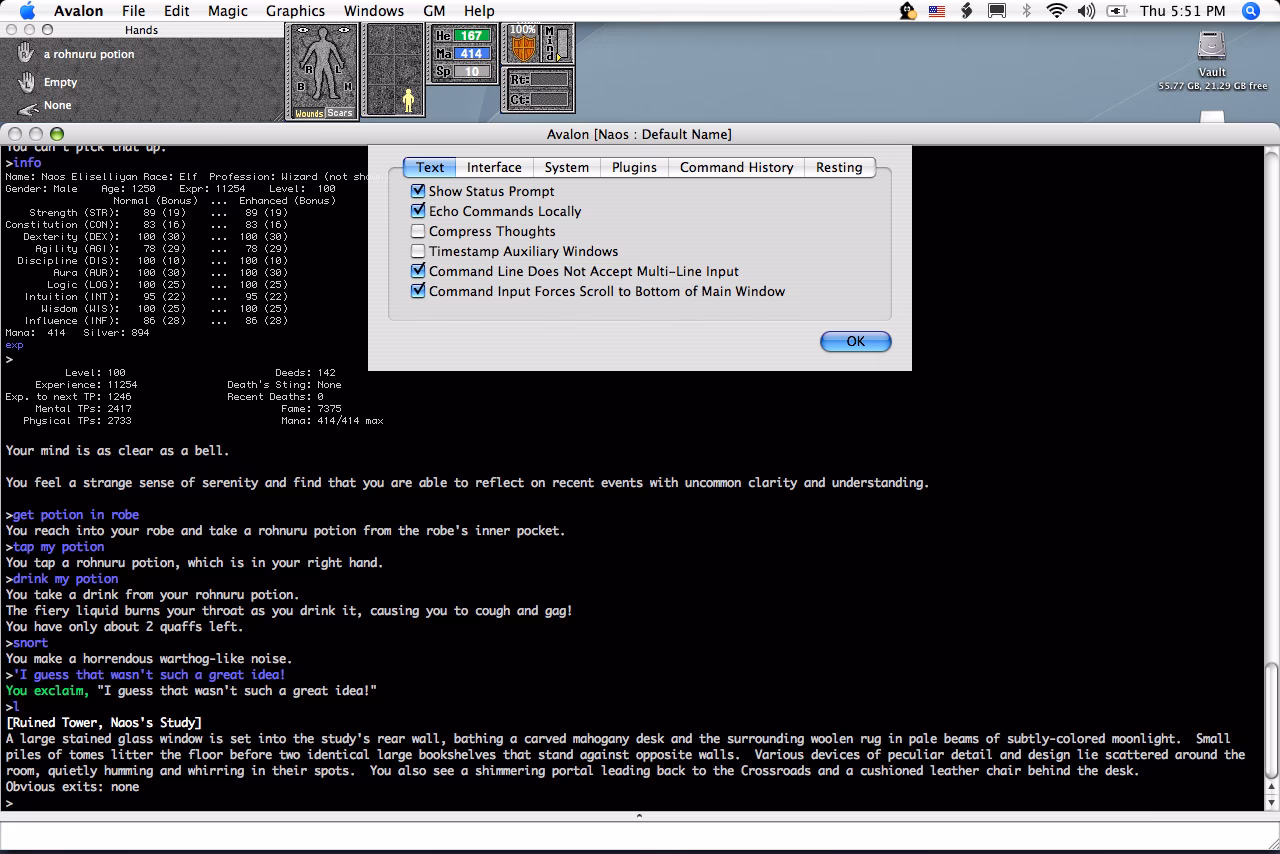
Task: Open the Graphics menu
Action: point(295,11)
